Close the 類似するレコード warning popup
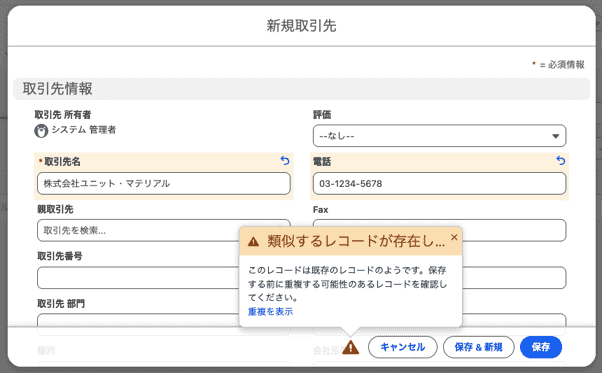 454,238
